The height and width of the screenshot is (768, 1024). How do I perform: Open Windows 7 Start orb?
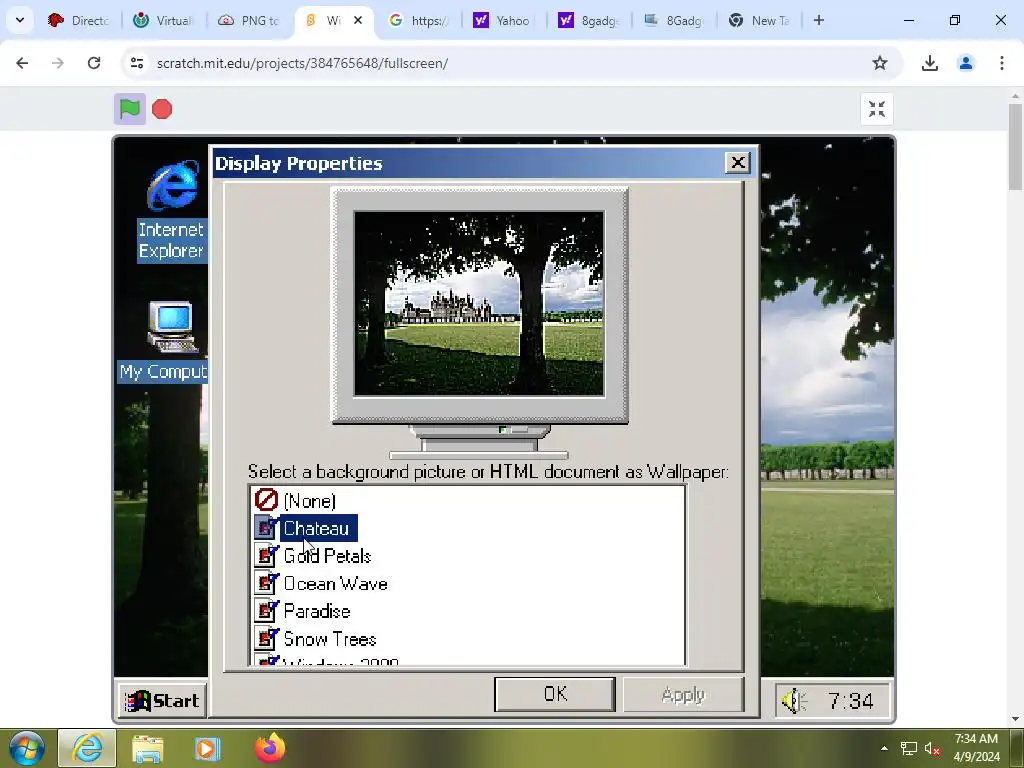pyautogui.click(x=26, y=748)
